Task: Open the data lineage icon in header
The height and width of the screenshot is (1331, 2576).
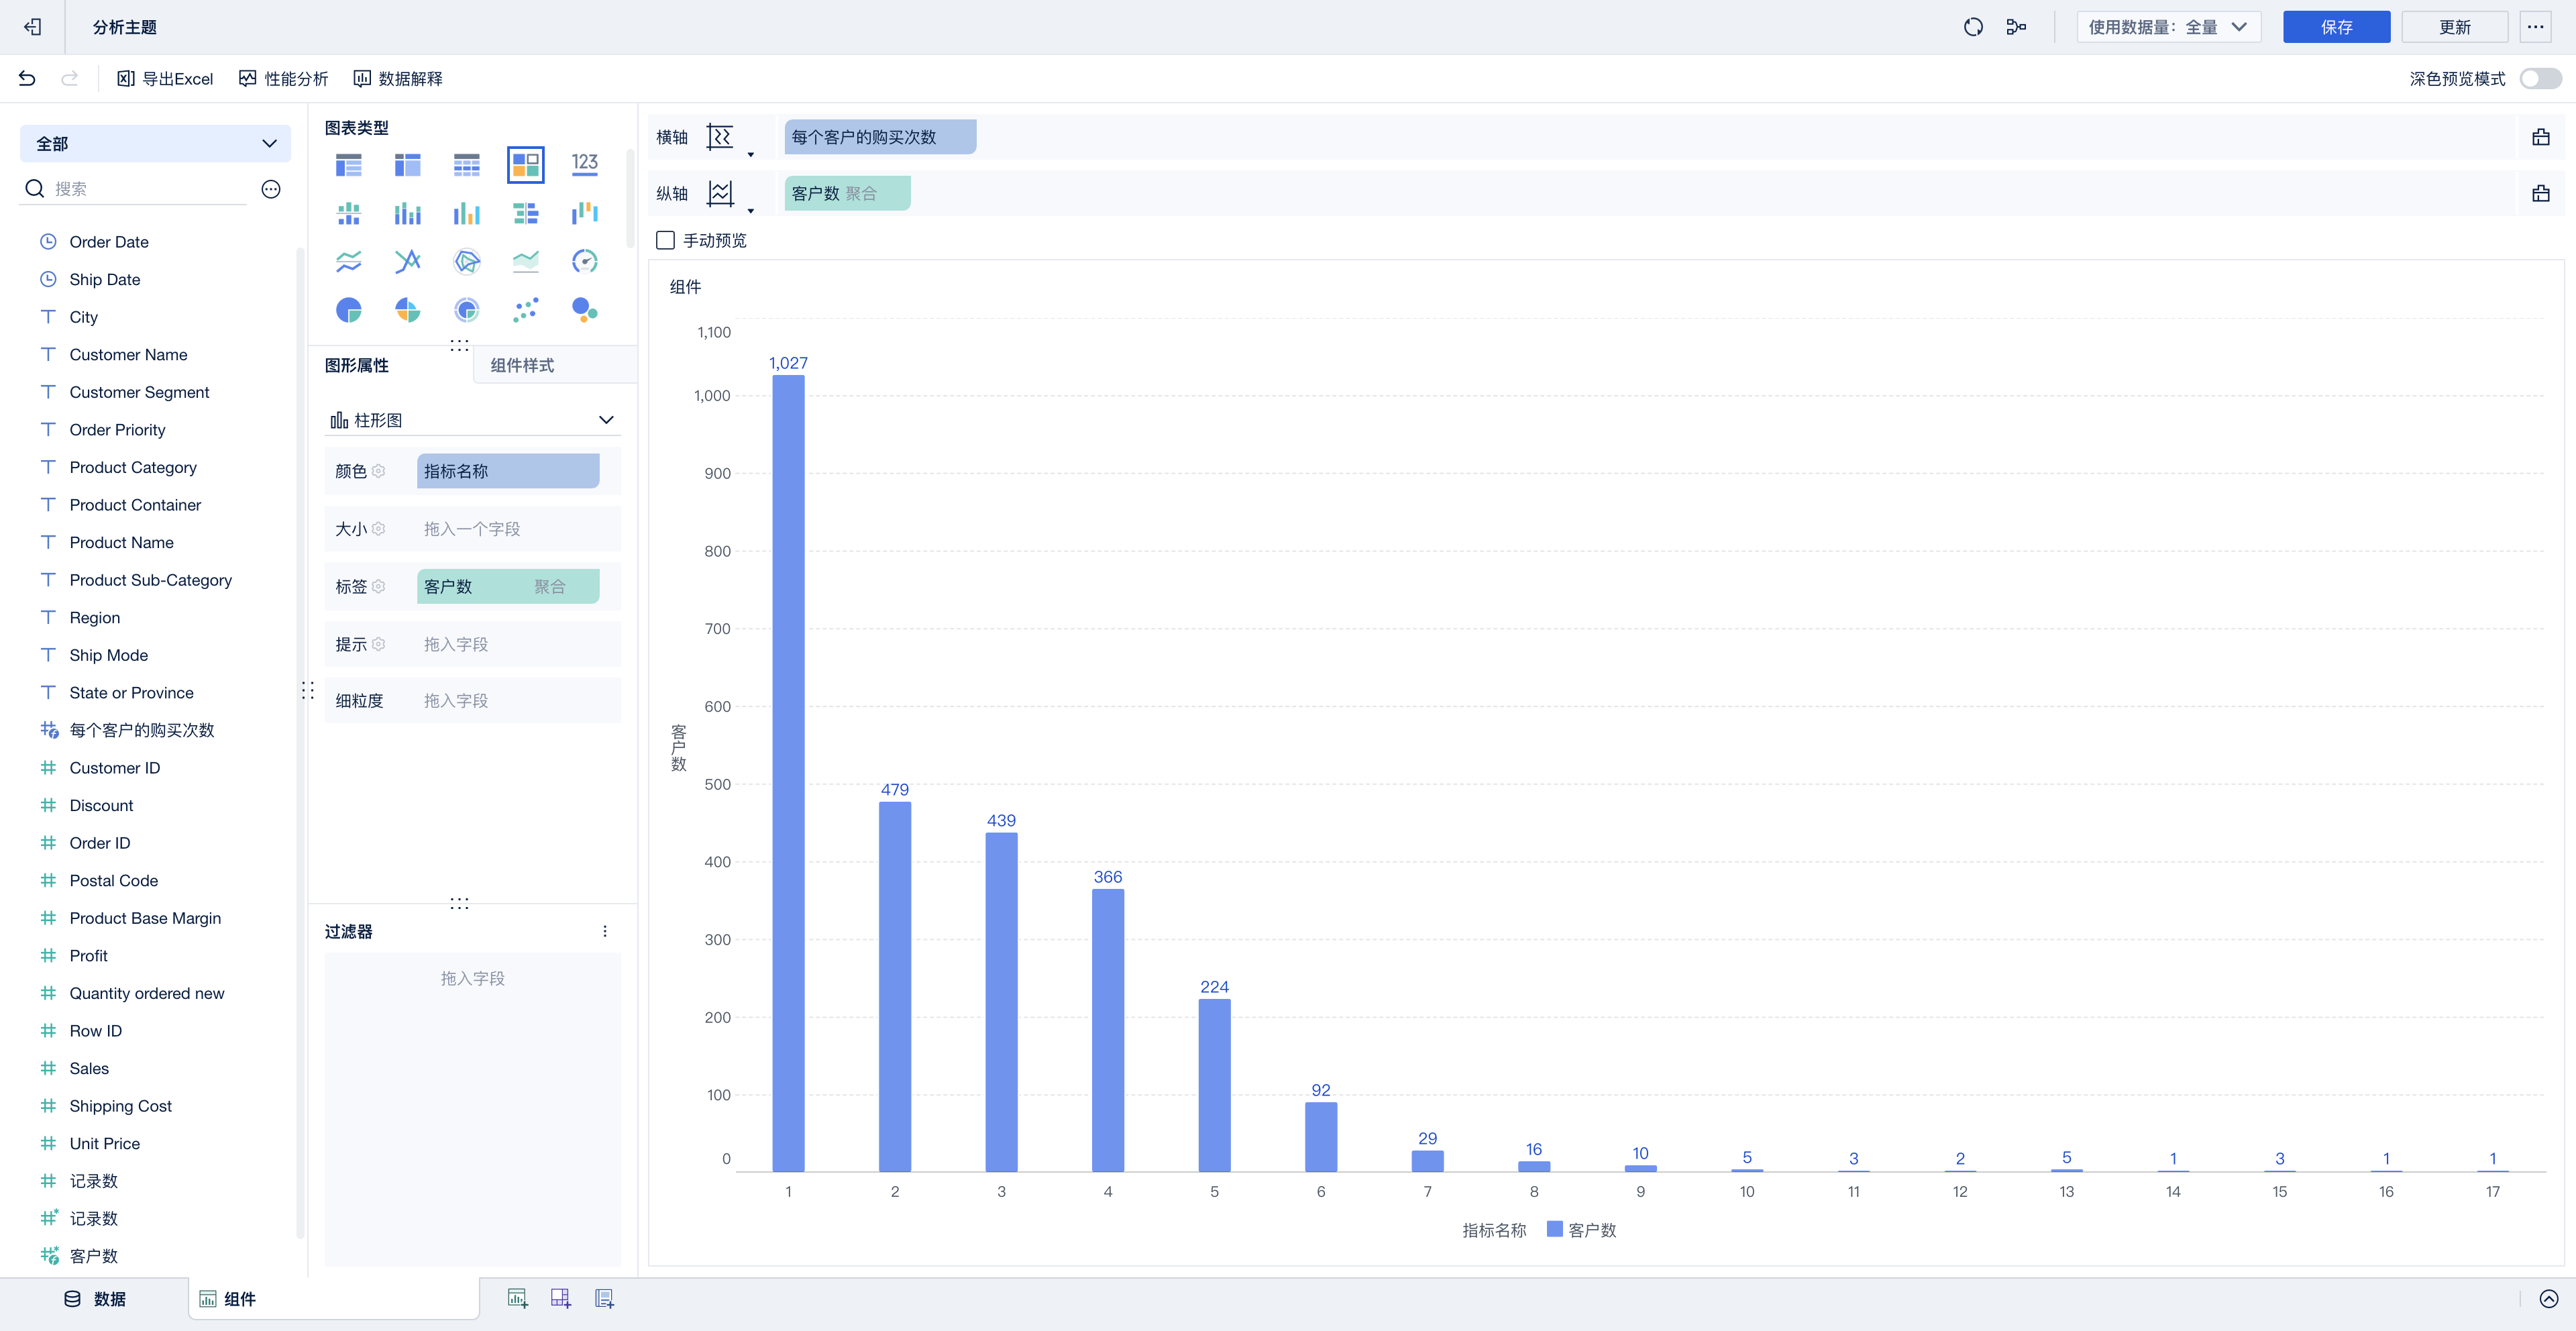Action: [x=2016, y=27]
